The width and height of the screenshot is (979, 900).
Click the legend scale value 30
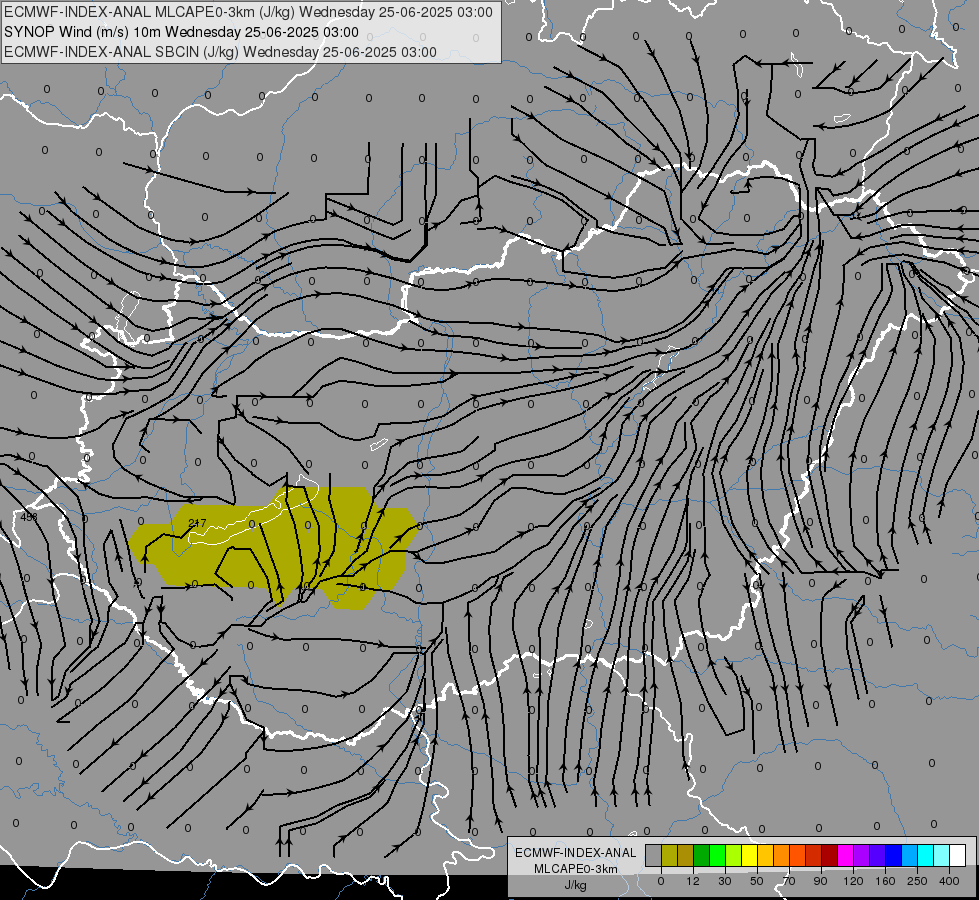point(724,881)
